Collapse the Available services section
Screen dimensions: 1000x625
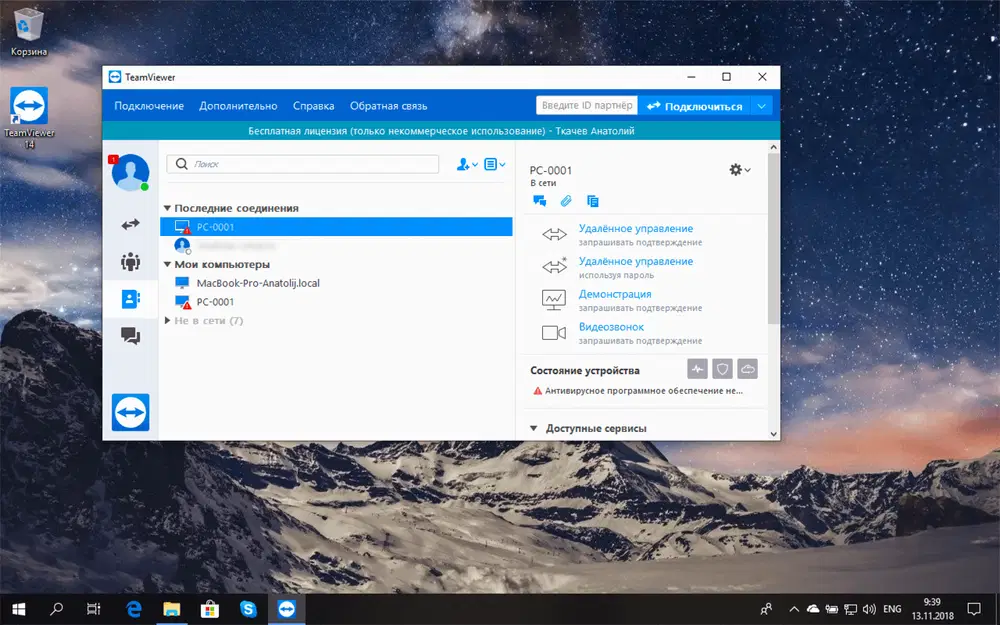(534, 429)
